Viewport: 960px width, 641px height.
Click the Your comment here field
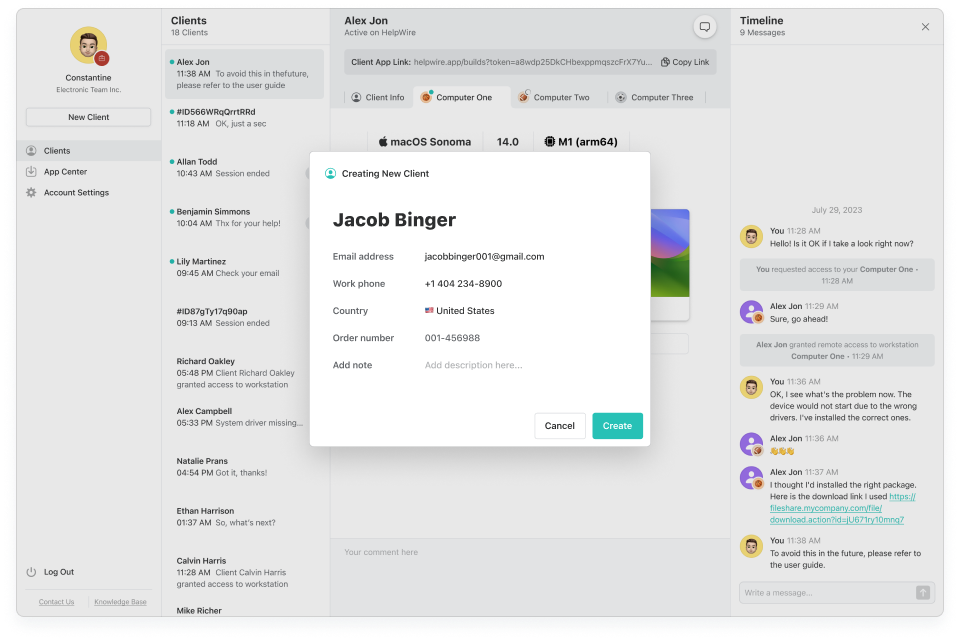point(530,577)
